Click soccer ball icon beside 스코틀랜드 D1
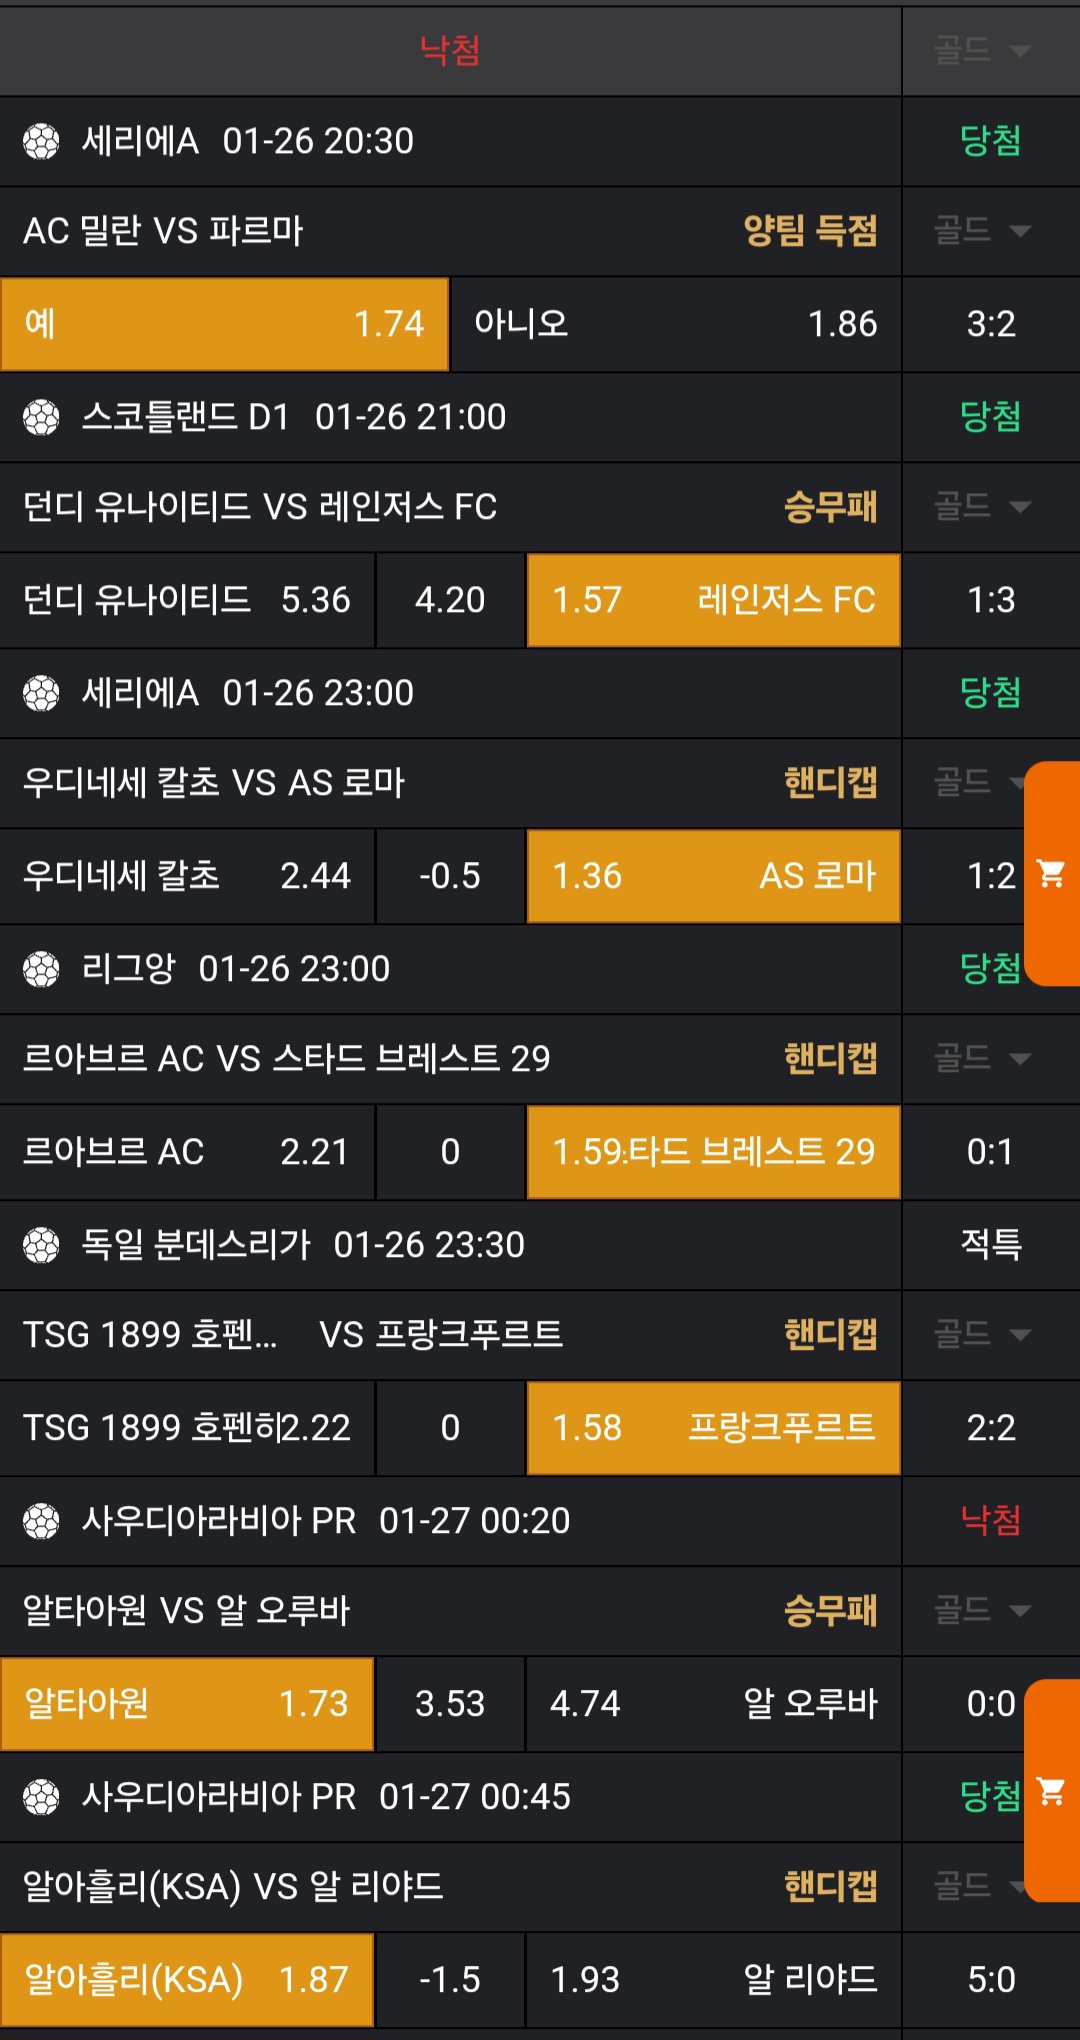The width and height of the screenshot is (1080, 2040). pos(41,417)
